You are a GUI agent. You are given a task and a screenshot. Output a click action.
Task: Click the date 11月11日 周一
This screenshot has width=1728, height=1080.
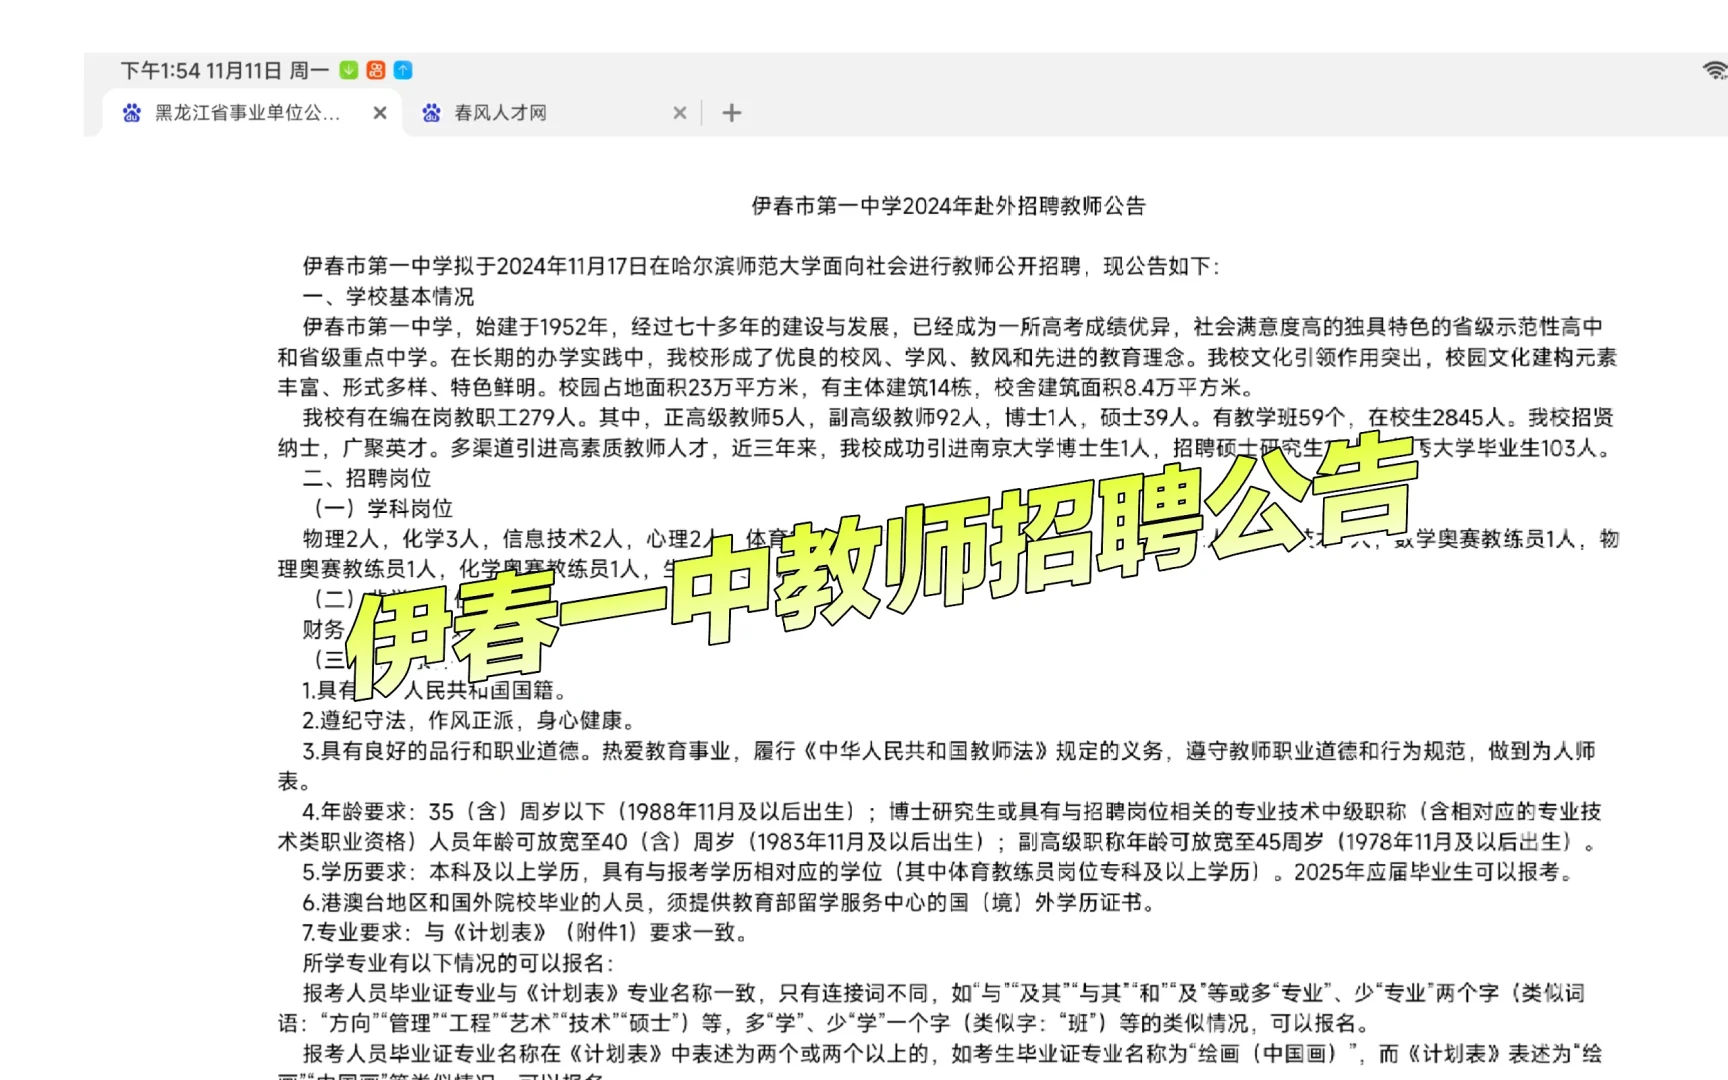(x=268, y=70)
